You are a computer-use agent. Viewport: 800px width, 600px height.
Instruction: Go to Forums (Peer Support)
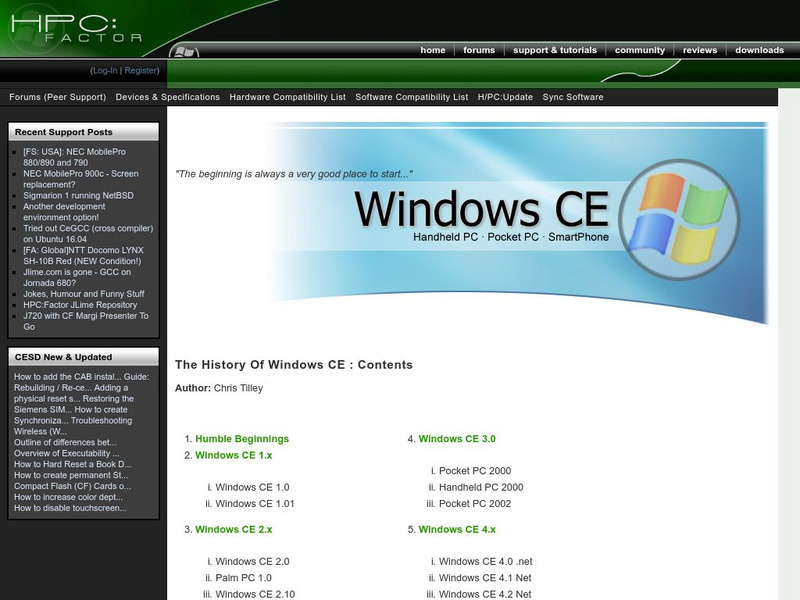pos(58,97)
